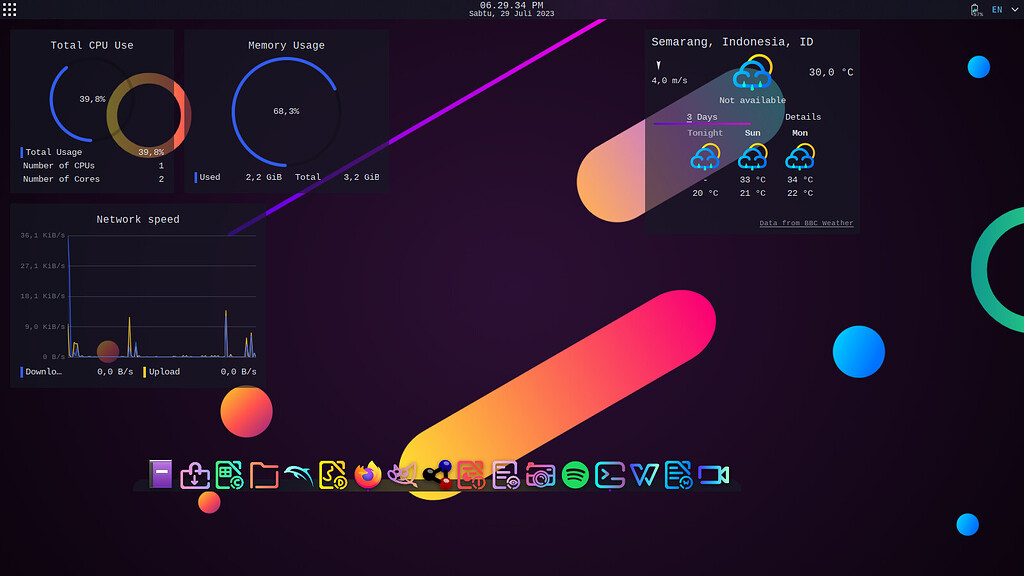Follow the Data from BBC Weather link
This screenshot has height=576, width=1024.
click(x=806, y=223)
